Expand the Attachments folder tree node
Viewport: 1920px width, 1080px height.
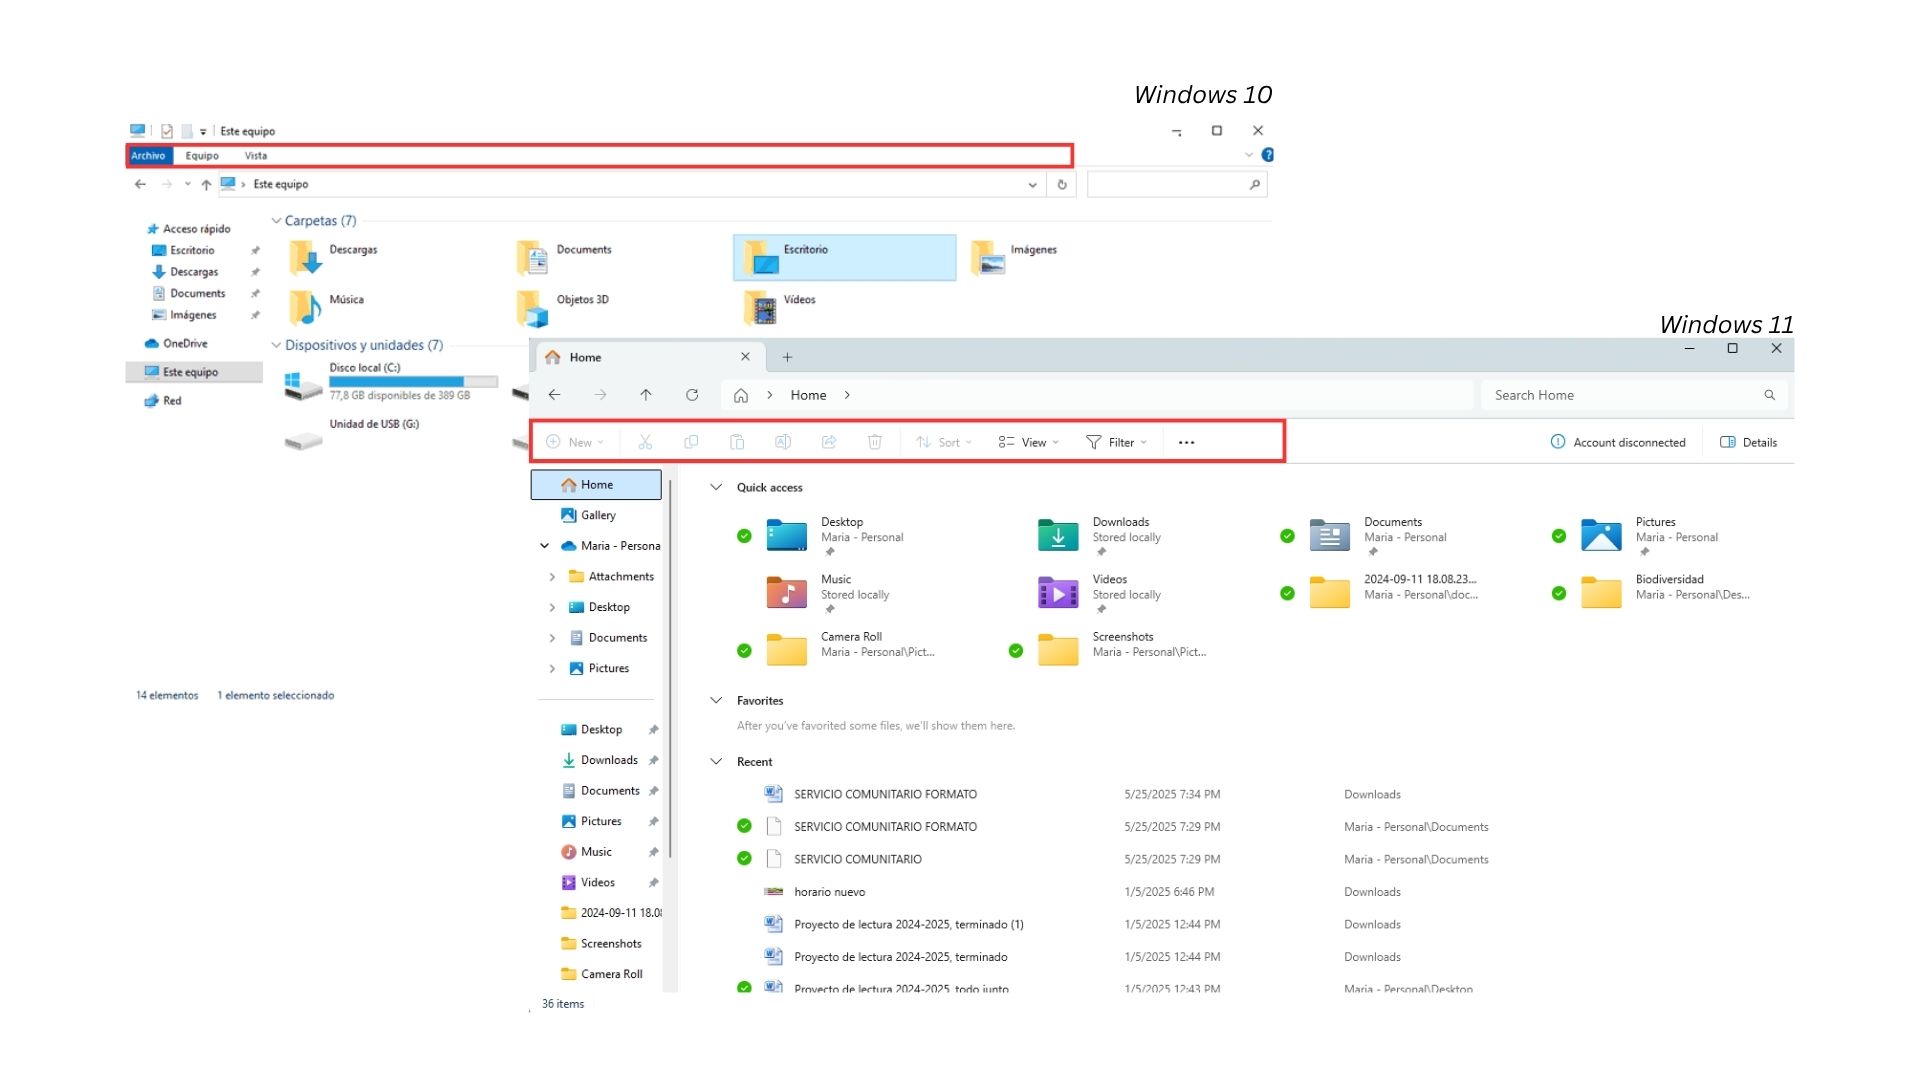[552, 577]
